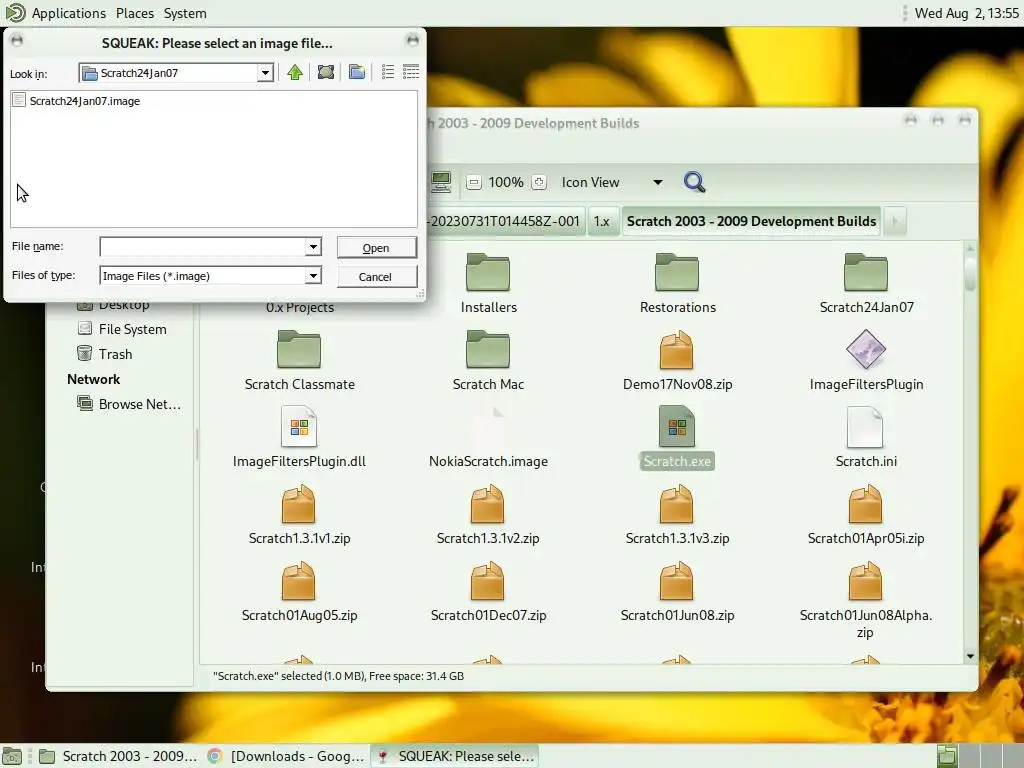Select Scratch01Jun08Alpha.zip archive
This screenshot has height=768, width=1024.
click(866, 601)
